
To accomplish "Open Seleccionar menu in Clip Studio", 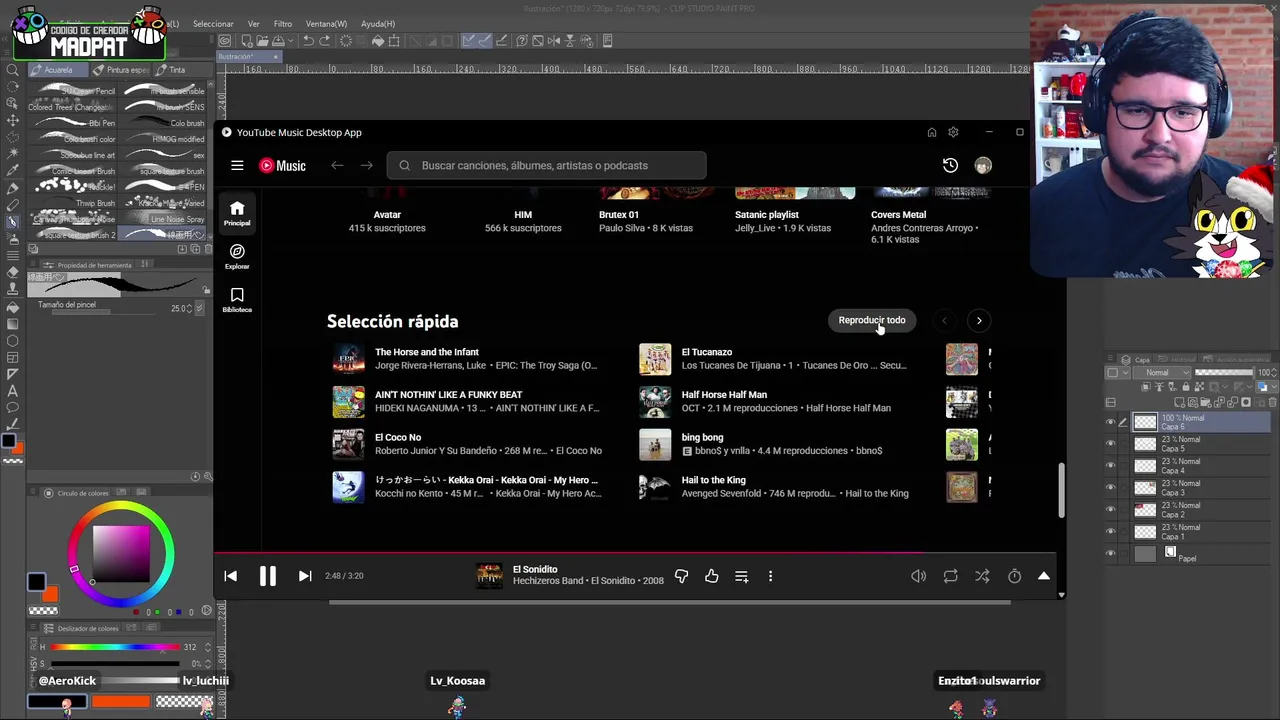I will click(213, 24).
